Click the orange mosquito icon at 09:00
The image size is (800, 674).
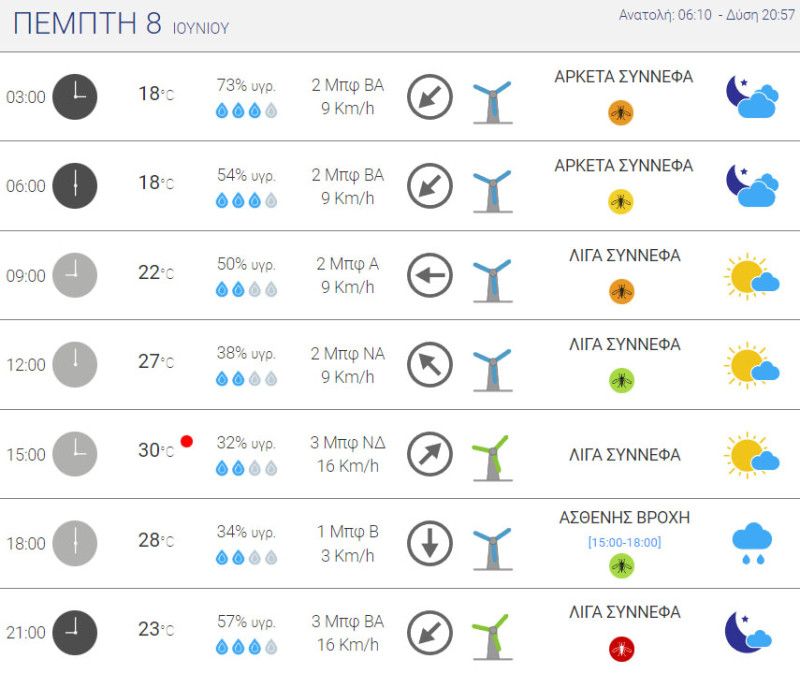621,291
